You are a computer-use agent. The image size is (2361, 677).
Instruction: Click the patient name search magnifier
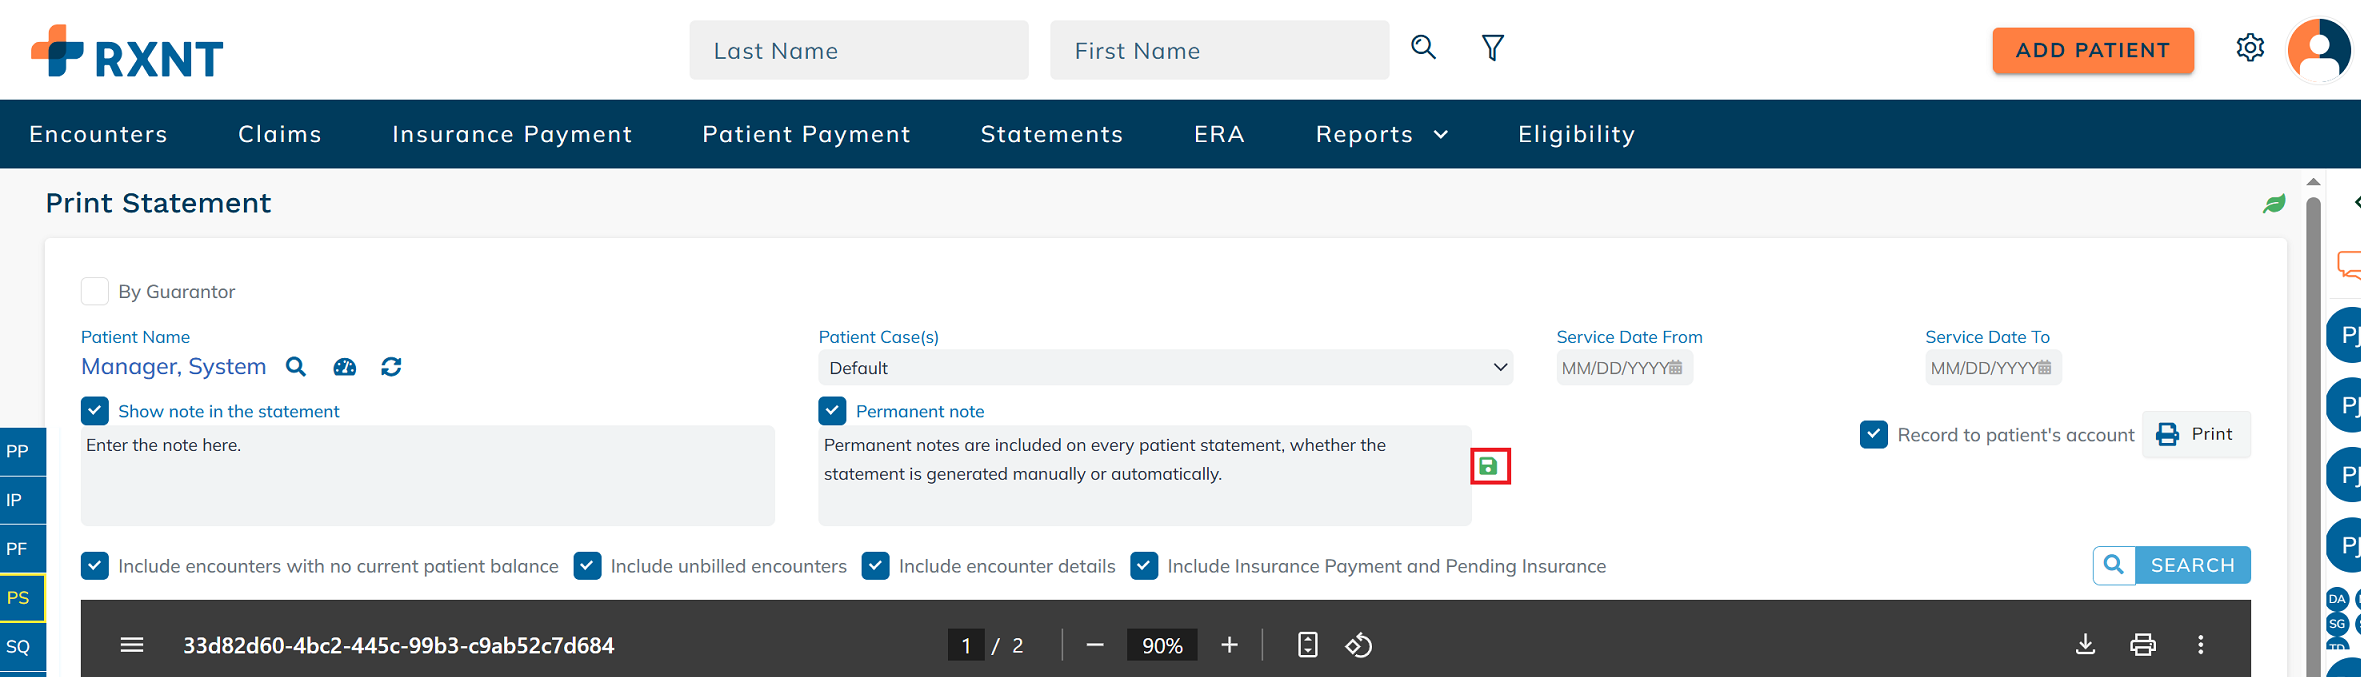pos(296,367)
